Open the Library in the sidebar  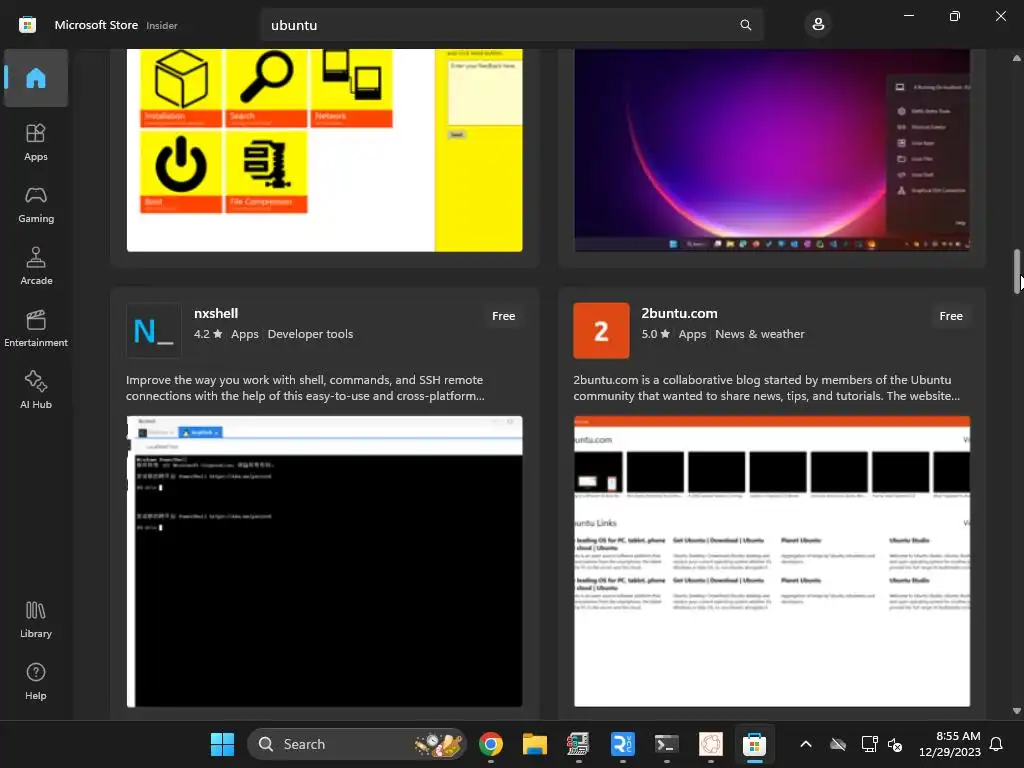(x=36, y=620)
